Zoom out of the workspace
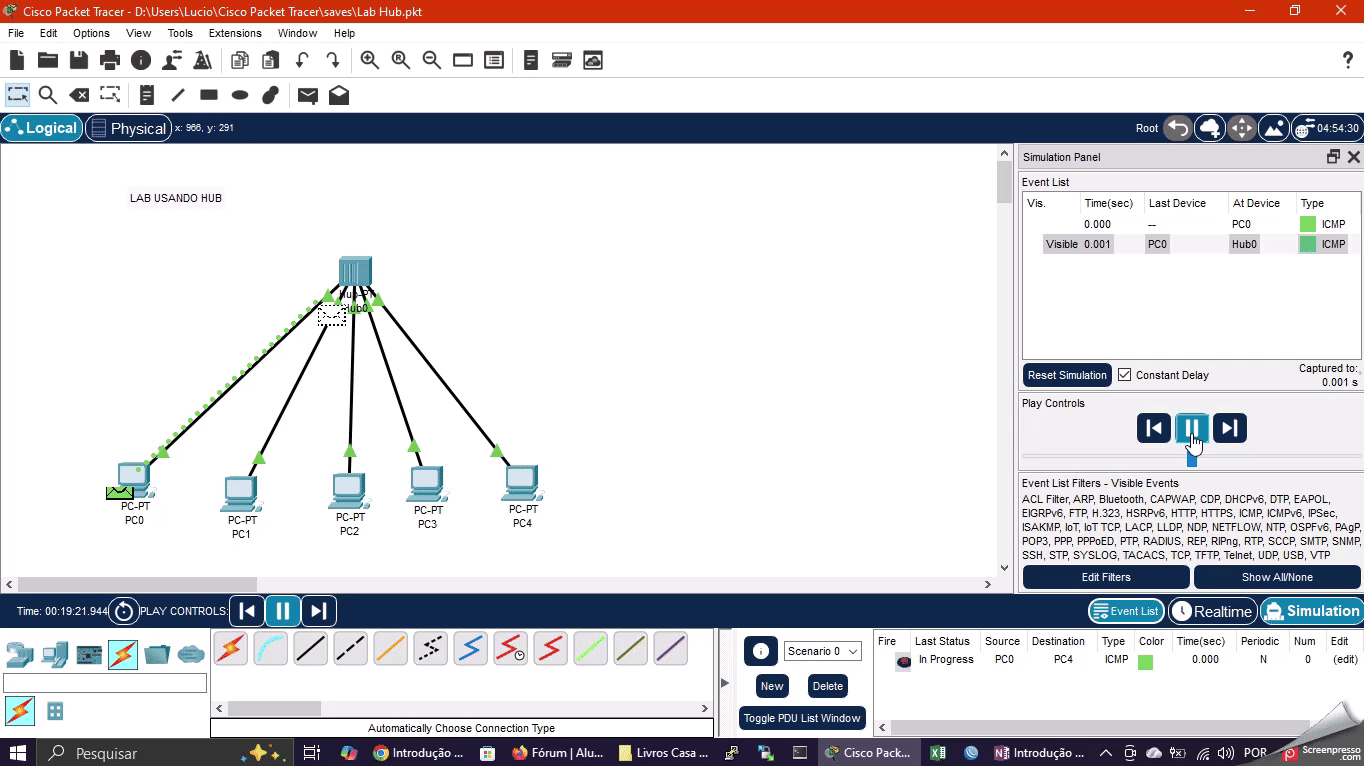Image resolution: width=1364 pixels, height=766 pixels. (x=432, y=61)
